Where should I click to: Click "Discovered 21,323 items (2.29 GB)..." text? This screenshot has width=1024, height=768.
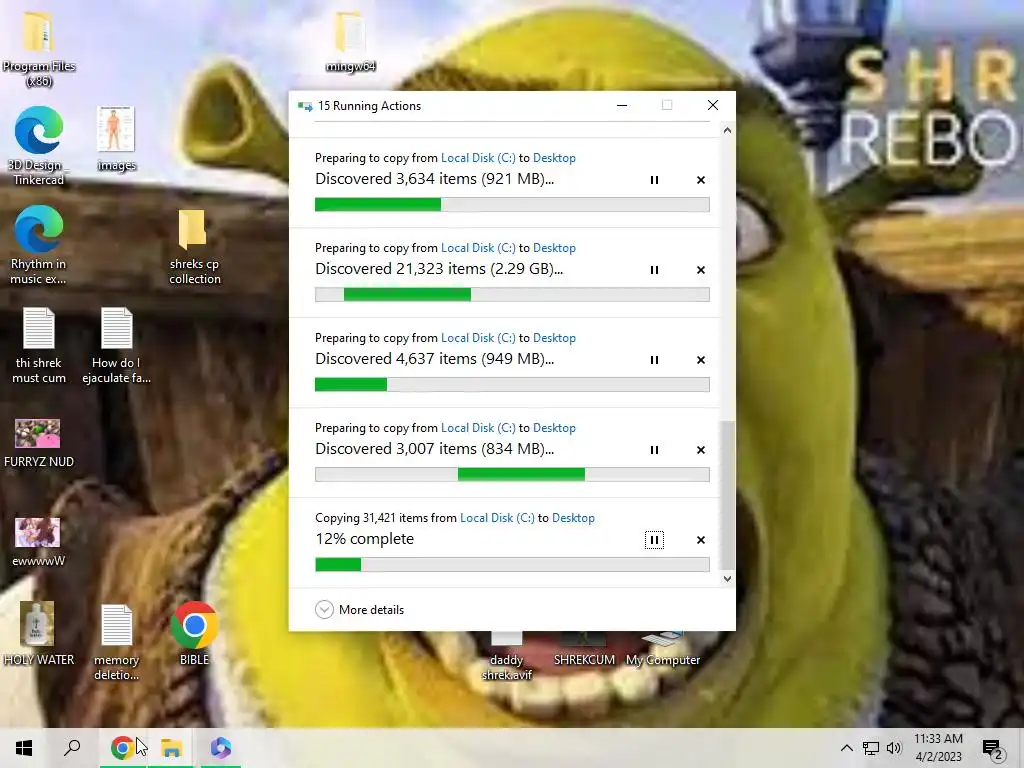(x=439, y=269)
